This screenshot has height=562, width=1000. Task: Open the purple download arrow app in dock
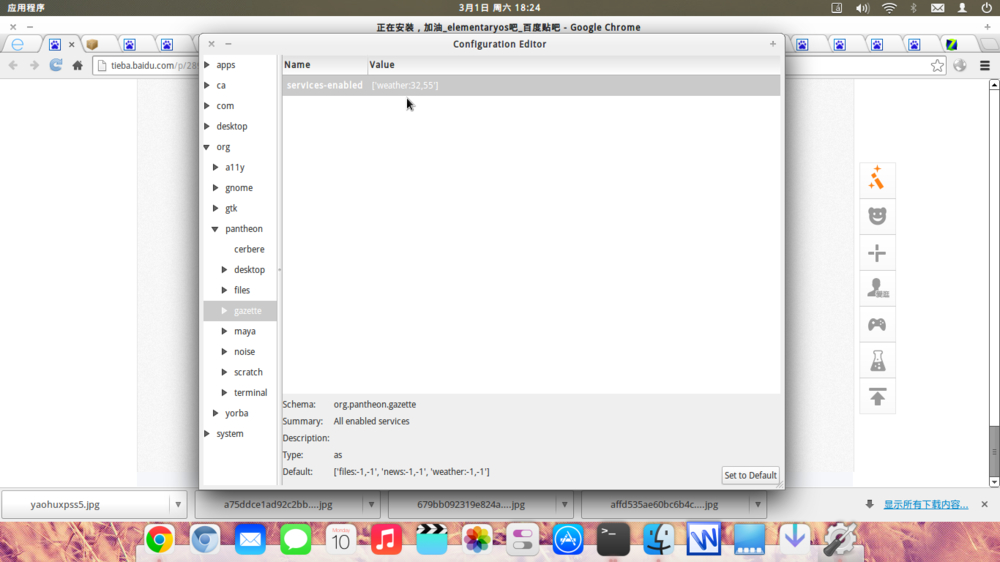tap(795, 540)
